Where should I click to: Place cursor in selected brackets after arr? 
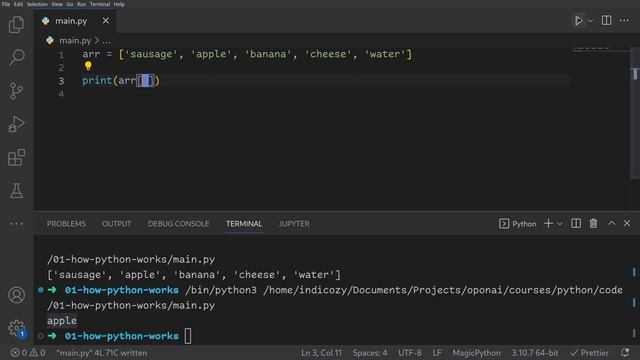146,80
